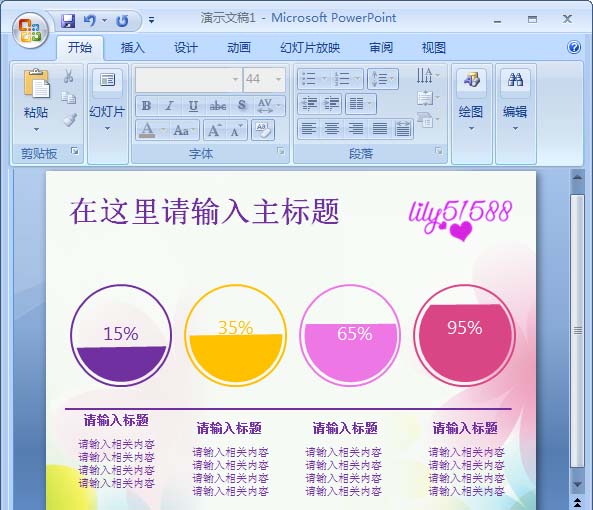Toggle Underline formatting
The width and height of the screenshot is (593, 510).
click(x=193, y=105)
